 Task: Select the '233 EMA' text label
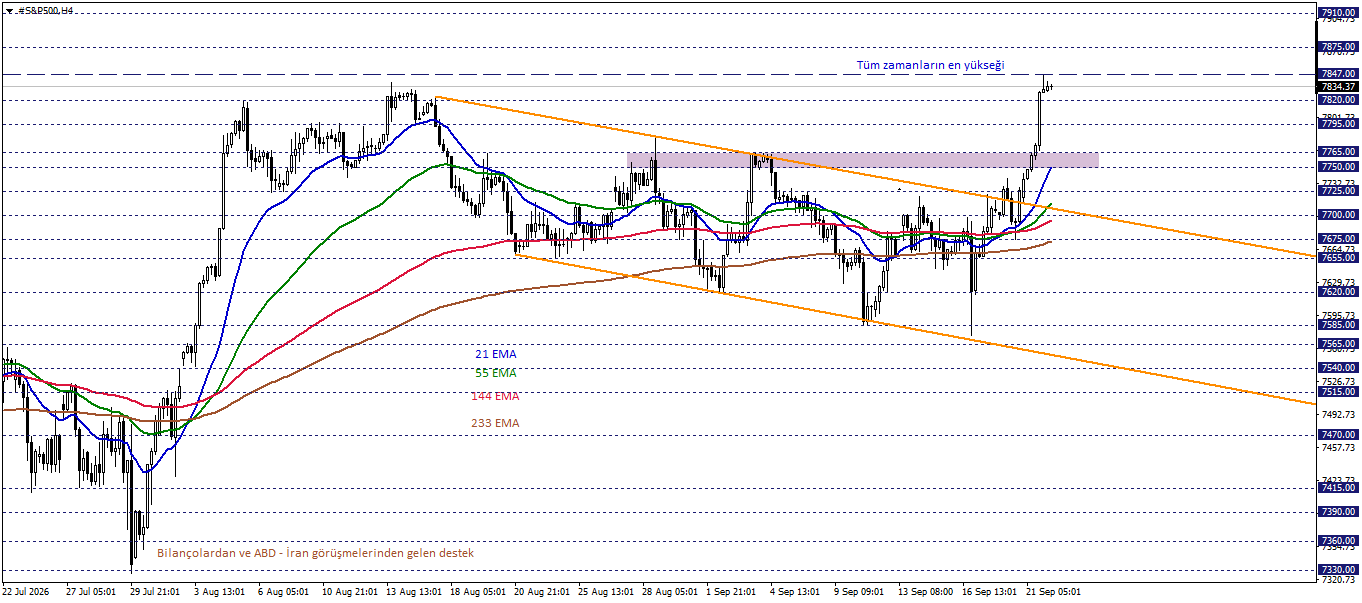(495, 423)
